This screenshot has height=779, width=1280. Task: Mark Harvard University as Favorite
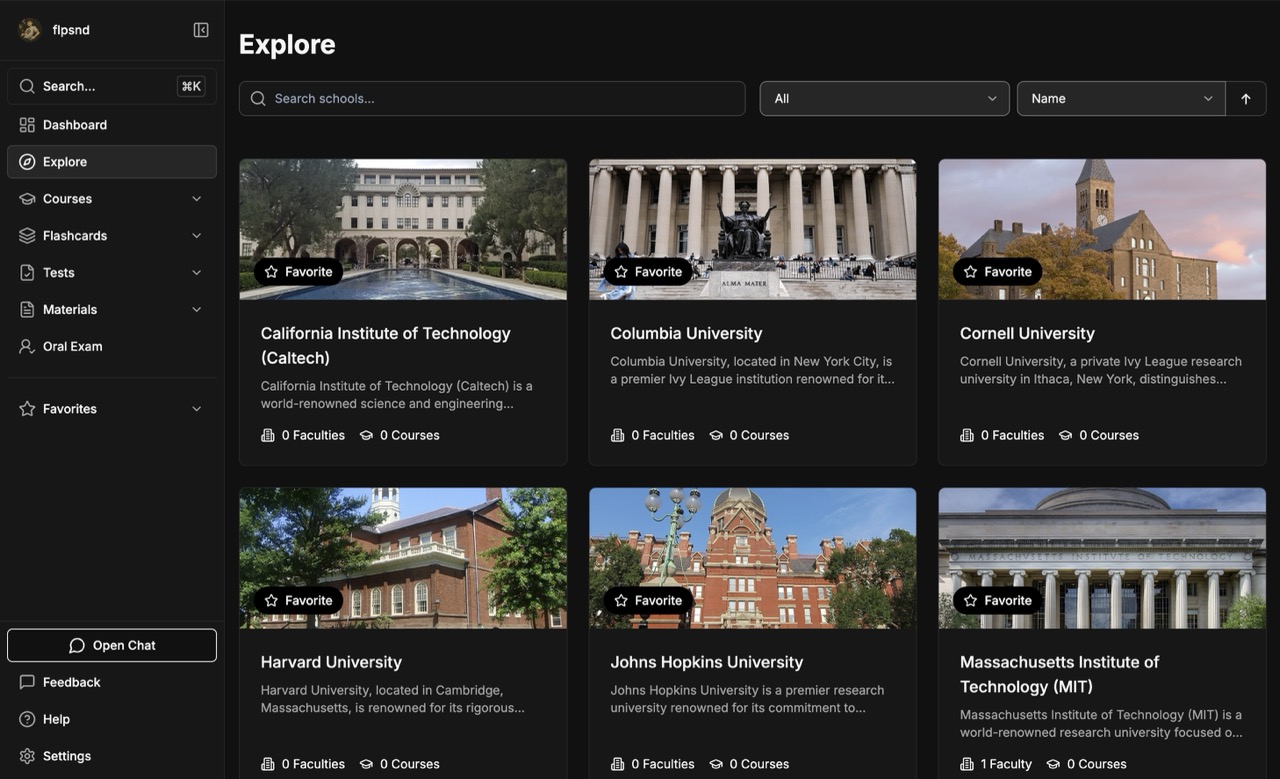pyautogui.click(x=298, y=601)
